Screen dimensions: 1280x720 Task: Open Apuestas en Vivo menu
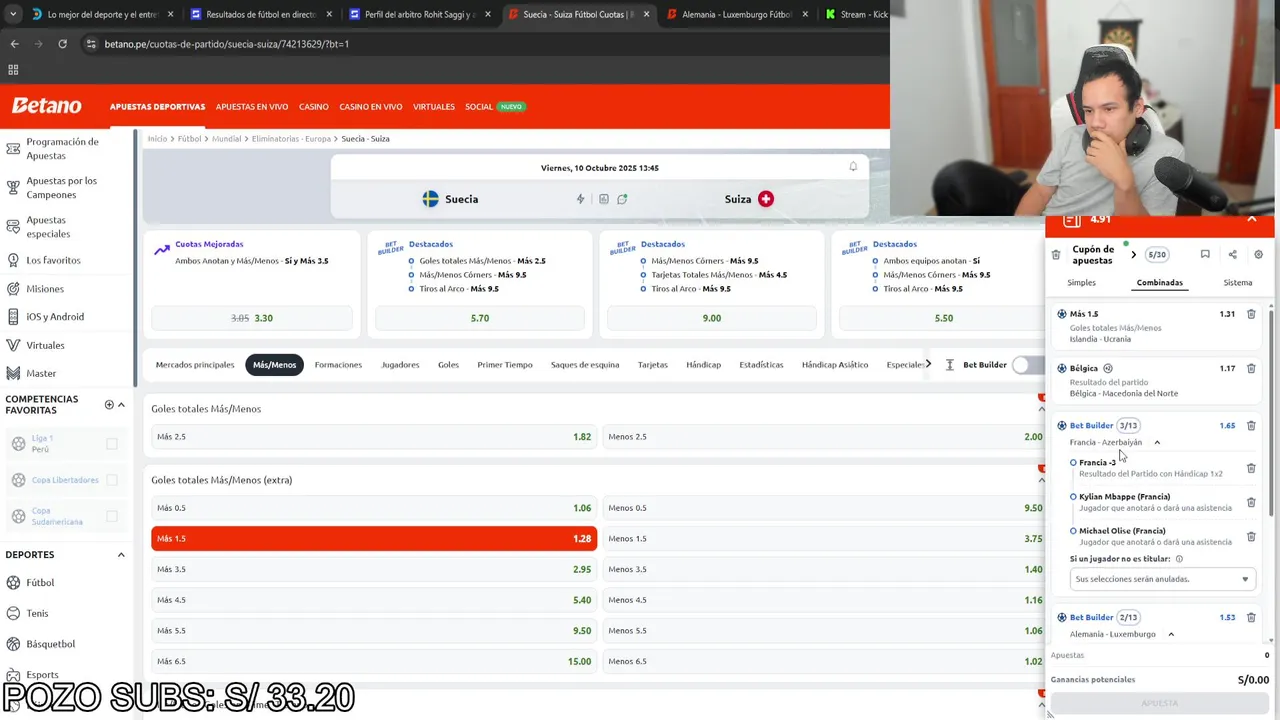tap(252, 107)
